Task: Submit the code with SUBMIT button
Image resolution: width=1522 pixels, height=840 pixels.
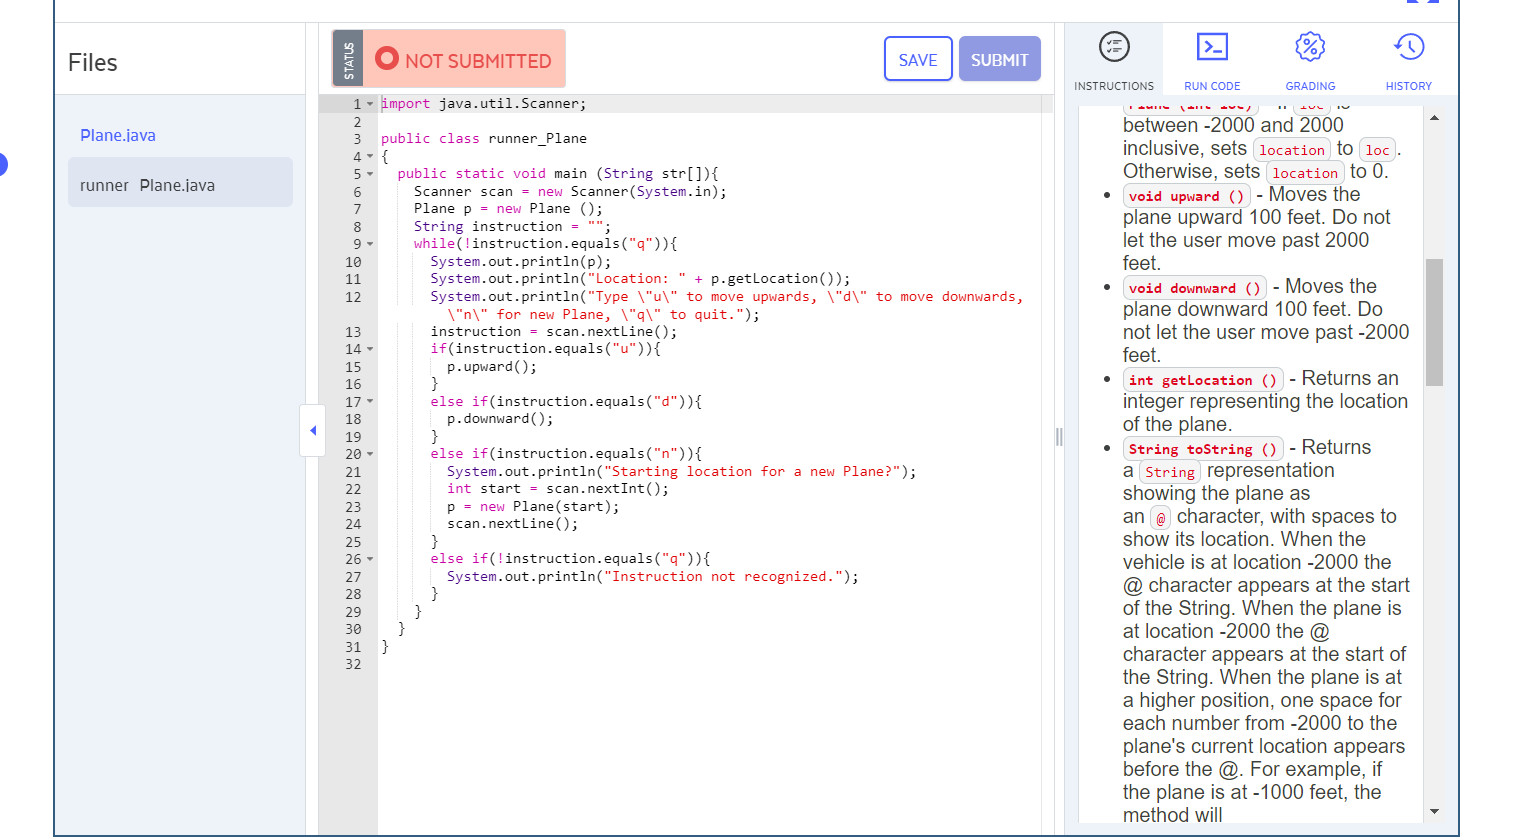Action: point(999,58)
